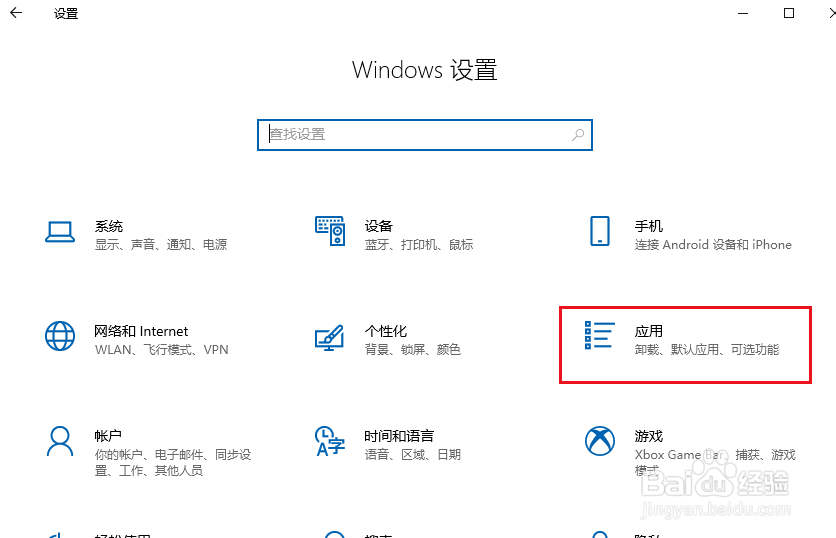Click the Apps list icon
The width and height of the screenshot is (836, 538).
click(x=600, y=335)
